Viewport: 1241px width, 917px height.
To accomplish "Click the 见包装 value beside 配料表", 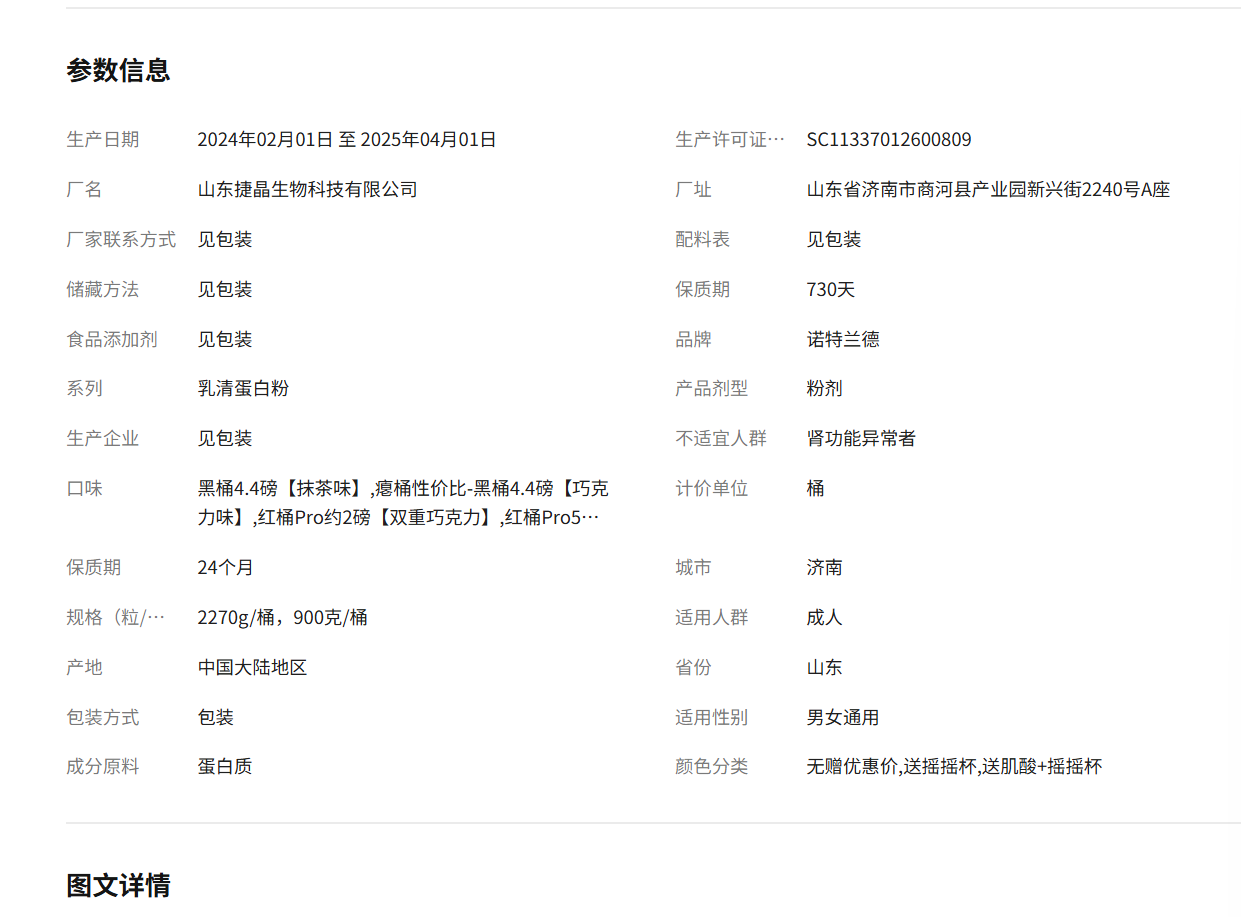I will click(x=834, y=240).
